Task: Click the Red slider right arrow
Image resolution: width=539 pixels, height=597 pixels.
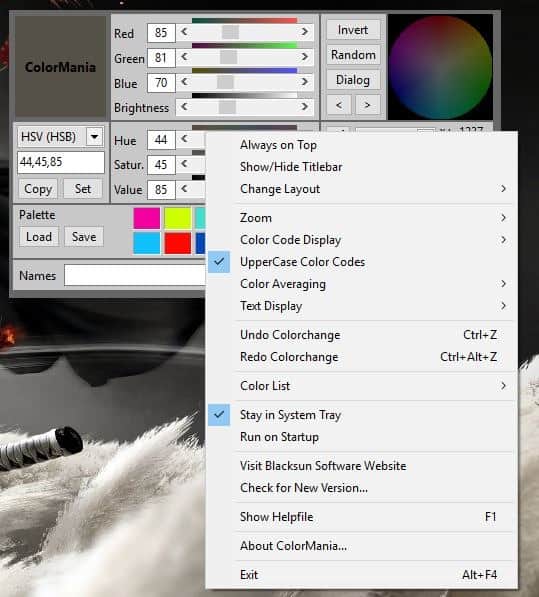Action: click(x=305, y=32)
